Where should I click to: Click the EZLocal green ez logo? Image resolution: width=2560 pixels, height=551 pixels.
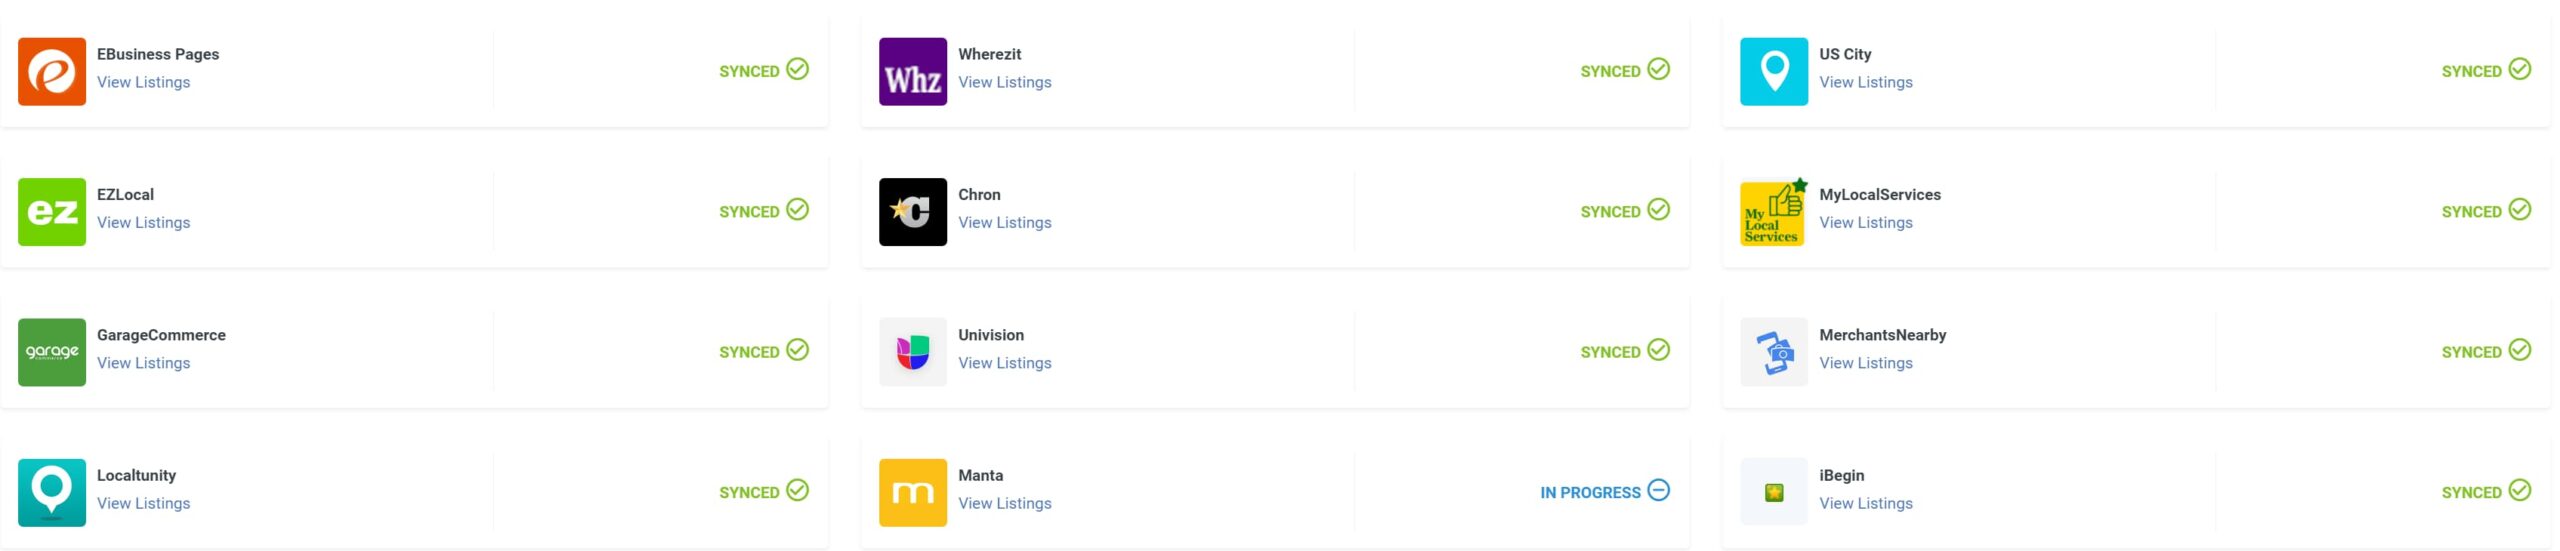[52, 212]
